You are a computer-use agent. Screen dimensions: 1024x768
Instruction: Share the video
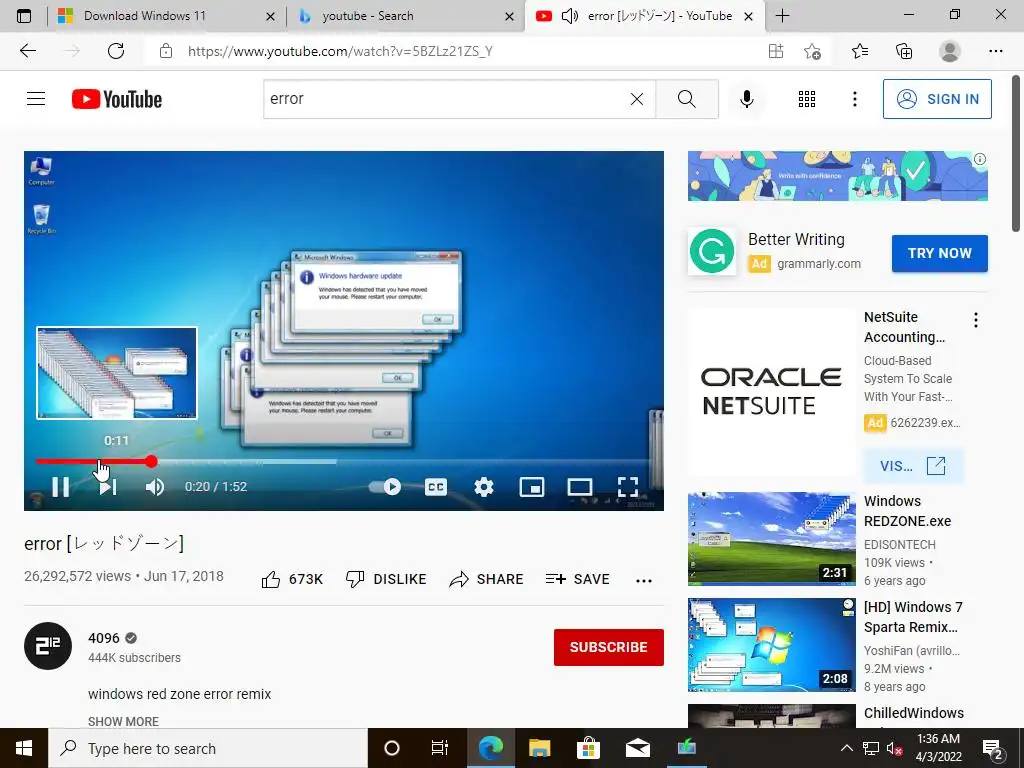487,579
